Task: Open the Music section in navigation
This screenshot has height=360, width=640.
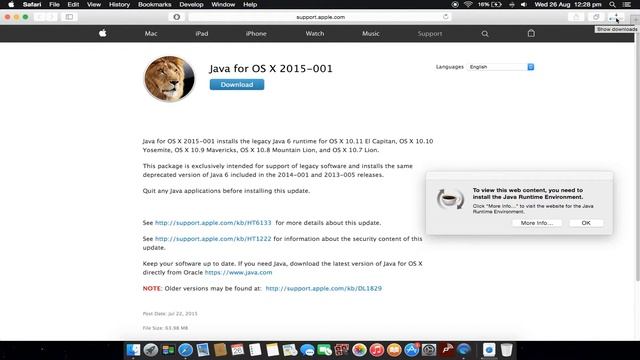Action: (x=371, y=33)
